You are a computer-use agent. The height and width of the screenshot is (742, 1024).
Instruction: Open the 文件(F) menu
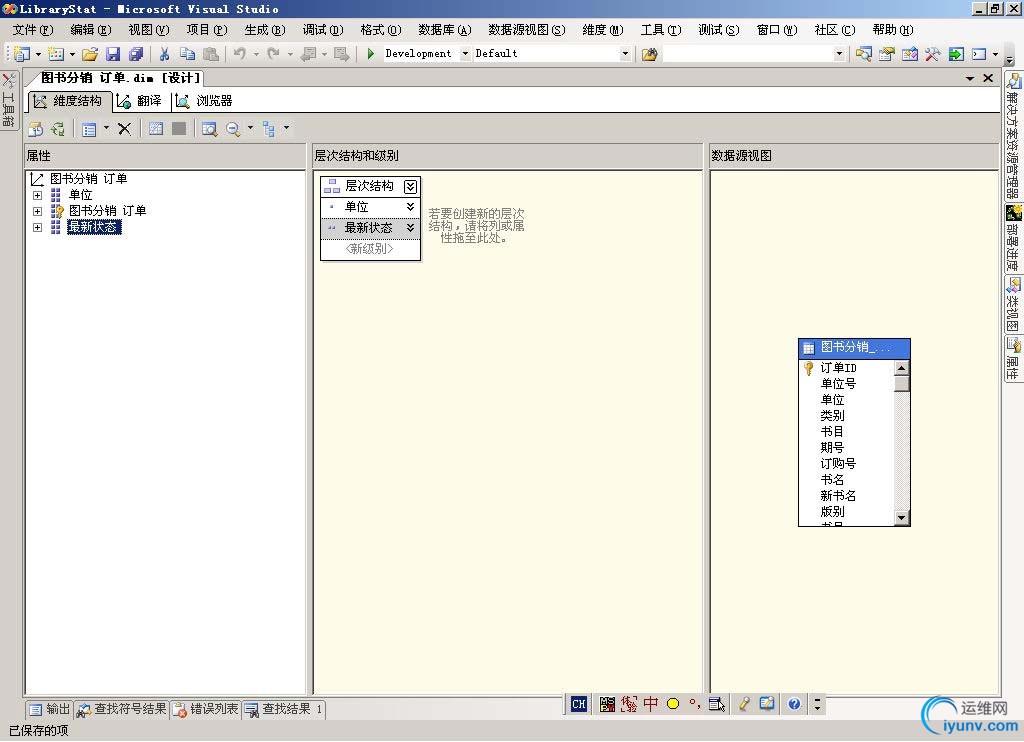pos(33,30)
